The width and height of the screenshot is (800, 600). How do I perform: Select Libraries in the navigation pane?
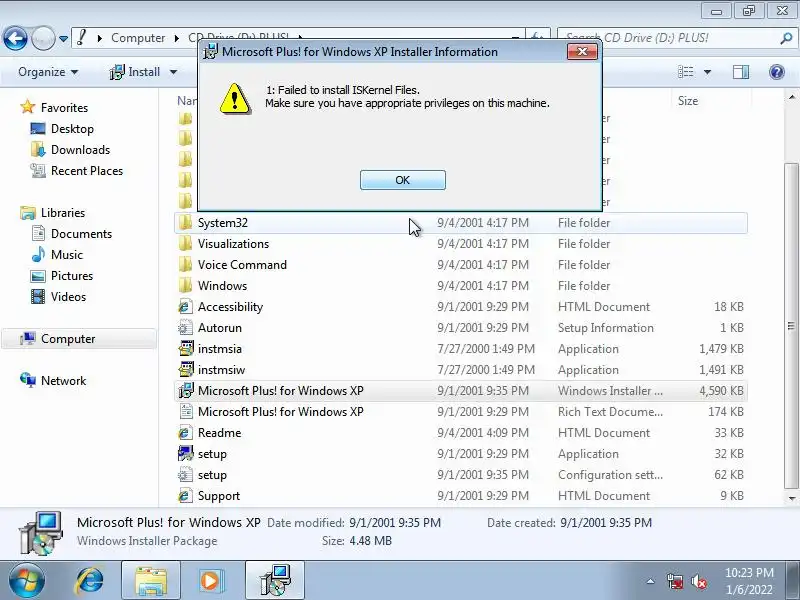(63, 212)
